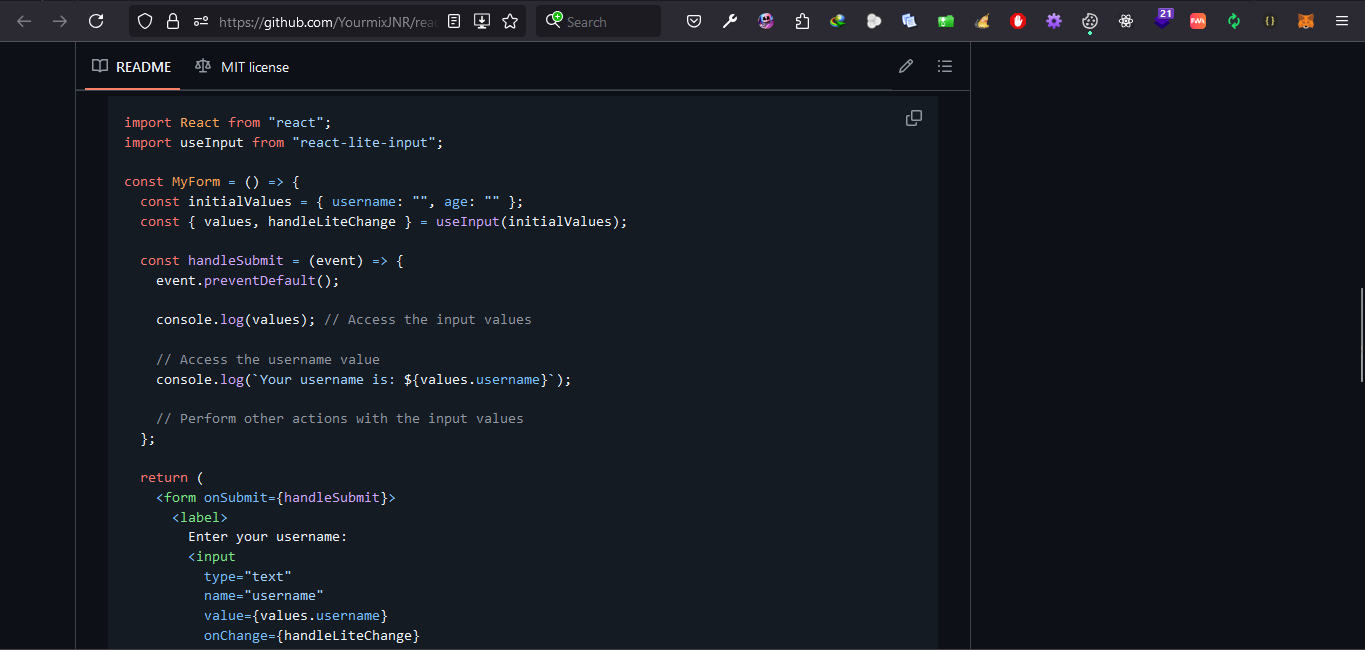Reload the GitHub page
The image size is (1365, 650).
click(96, 20)
